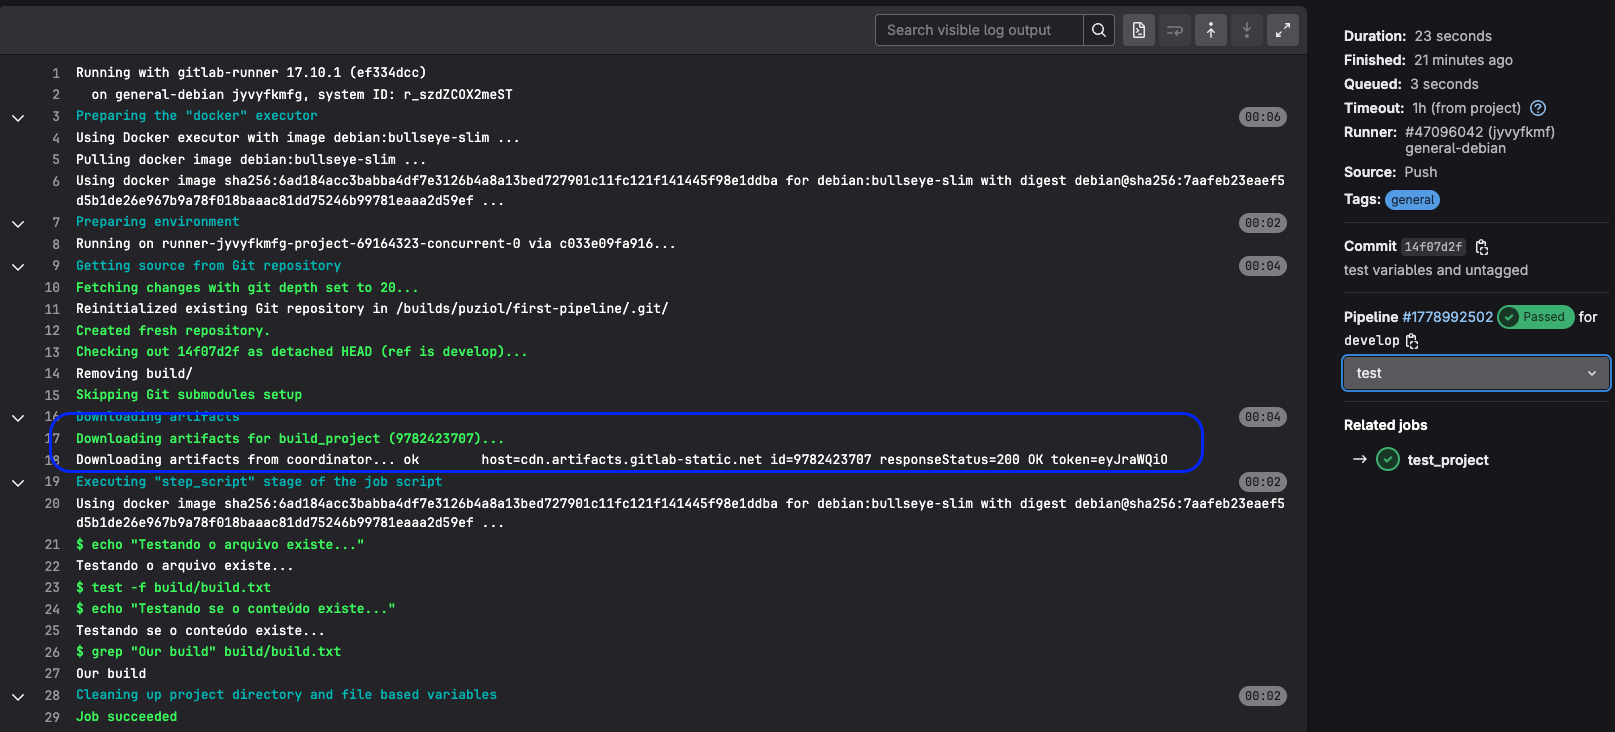The image size is (1615, 732).
Task: Click the Passed pipeline status badge
Action: (x=1535, y=317)
